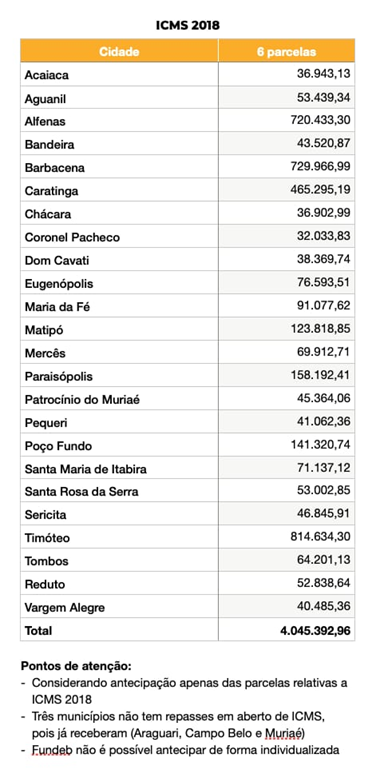Select the 6 parcelas column header
This screenshot has width=380, height=782.
click(x=286, y=51)
